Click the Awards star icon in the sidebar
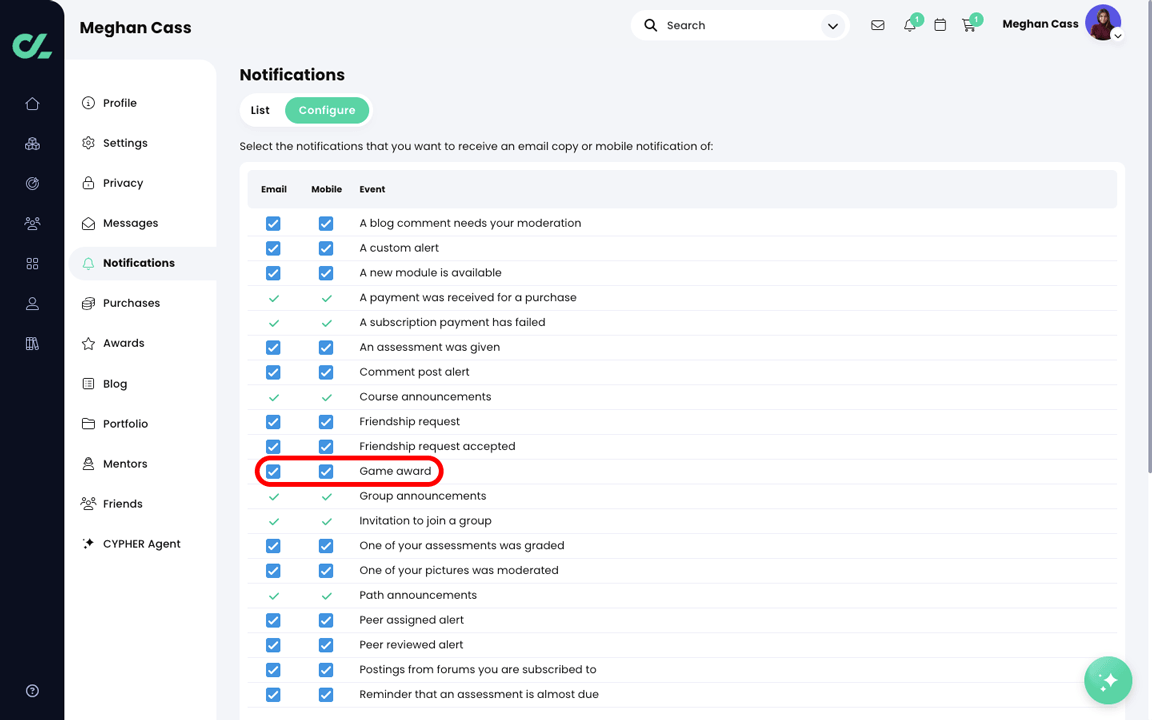1152x720 pixels. [88, 343]
